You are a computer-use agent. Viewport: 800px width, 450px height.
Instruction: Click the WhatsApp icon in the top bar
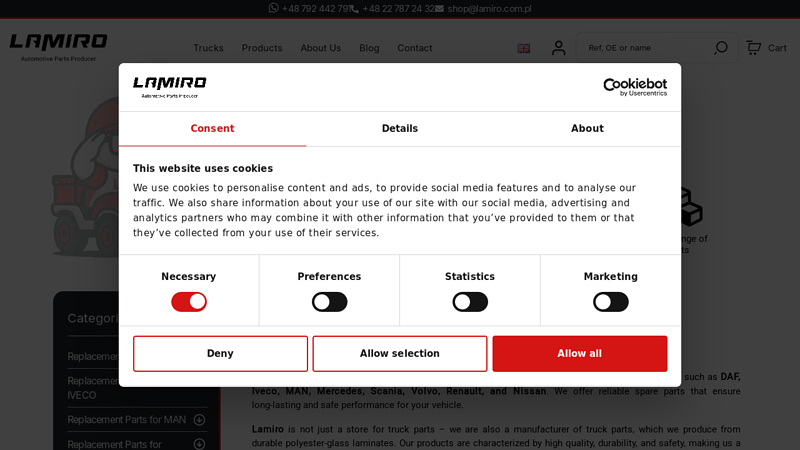coord(274,8)
